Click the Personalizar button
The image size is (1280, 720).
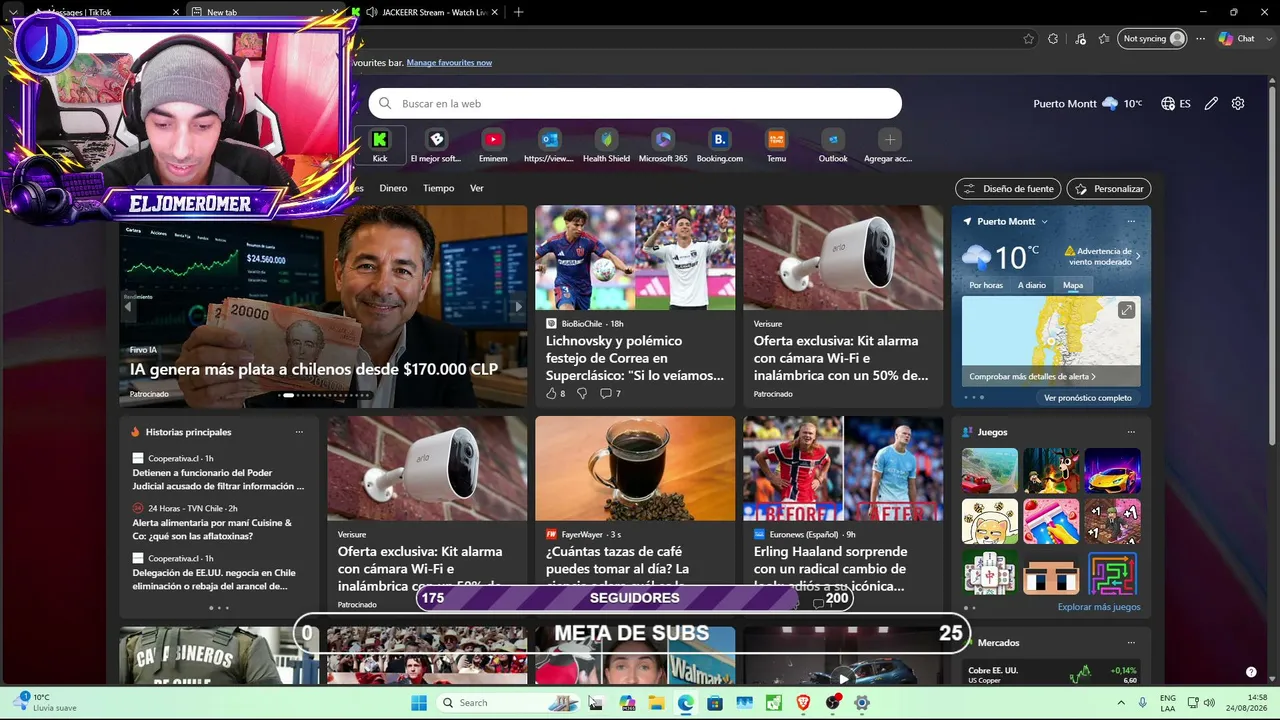[1109, 189]
